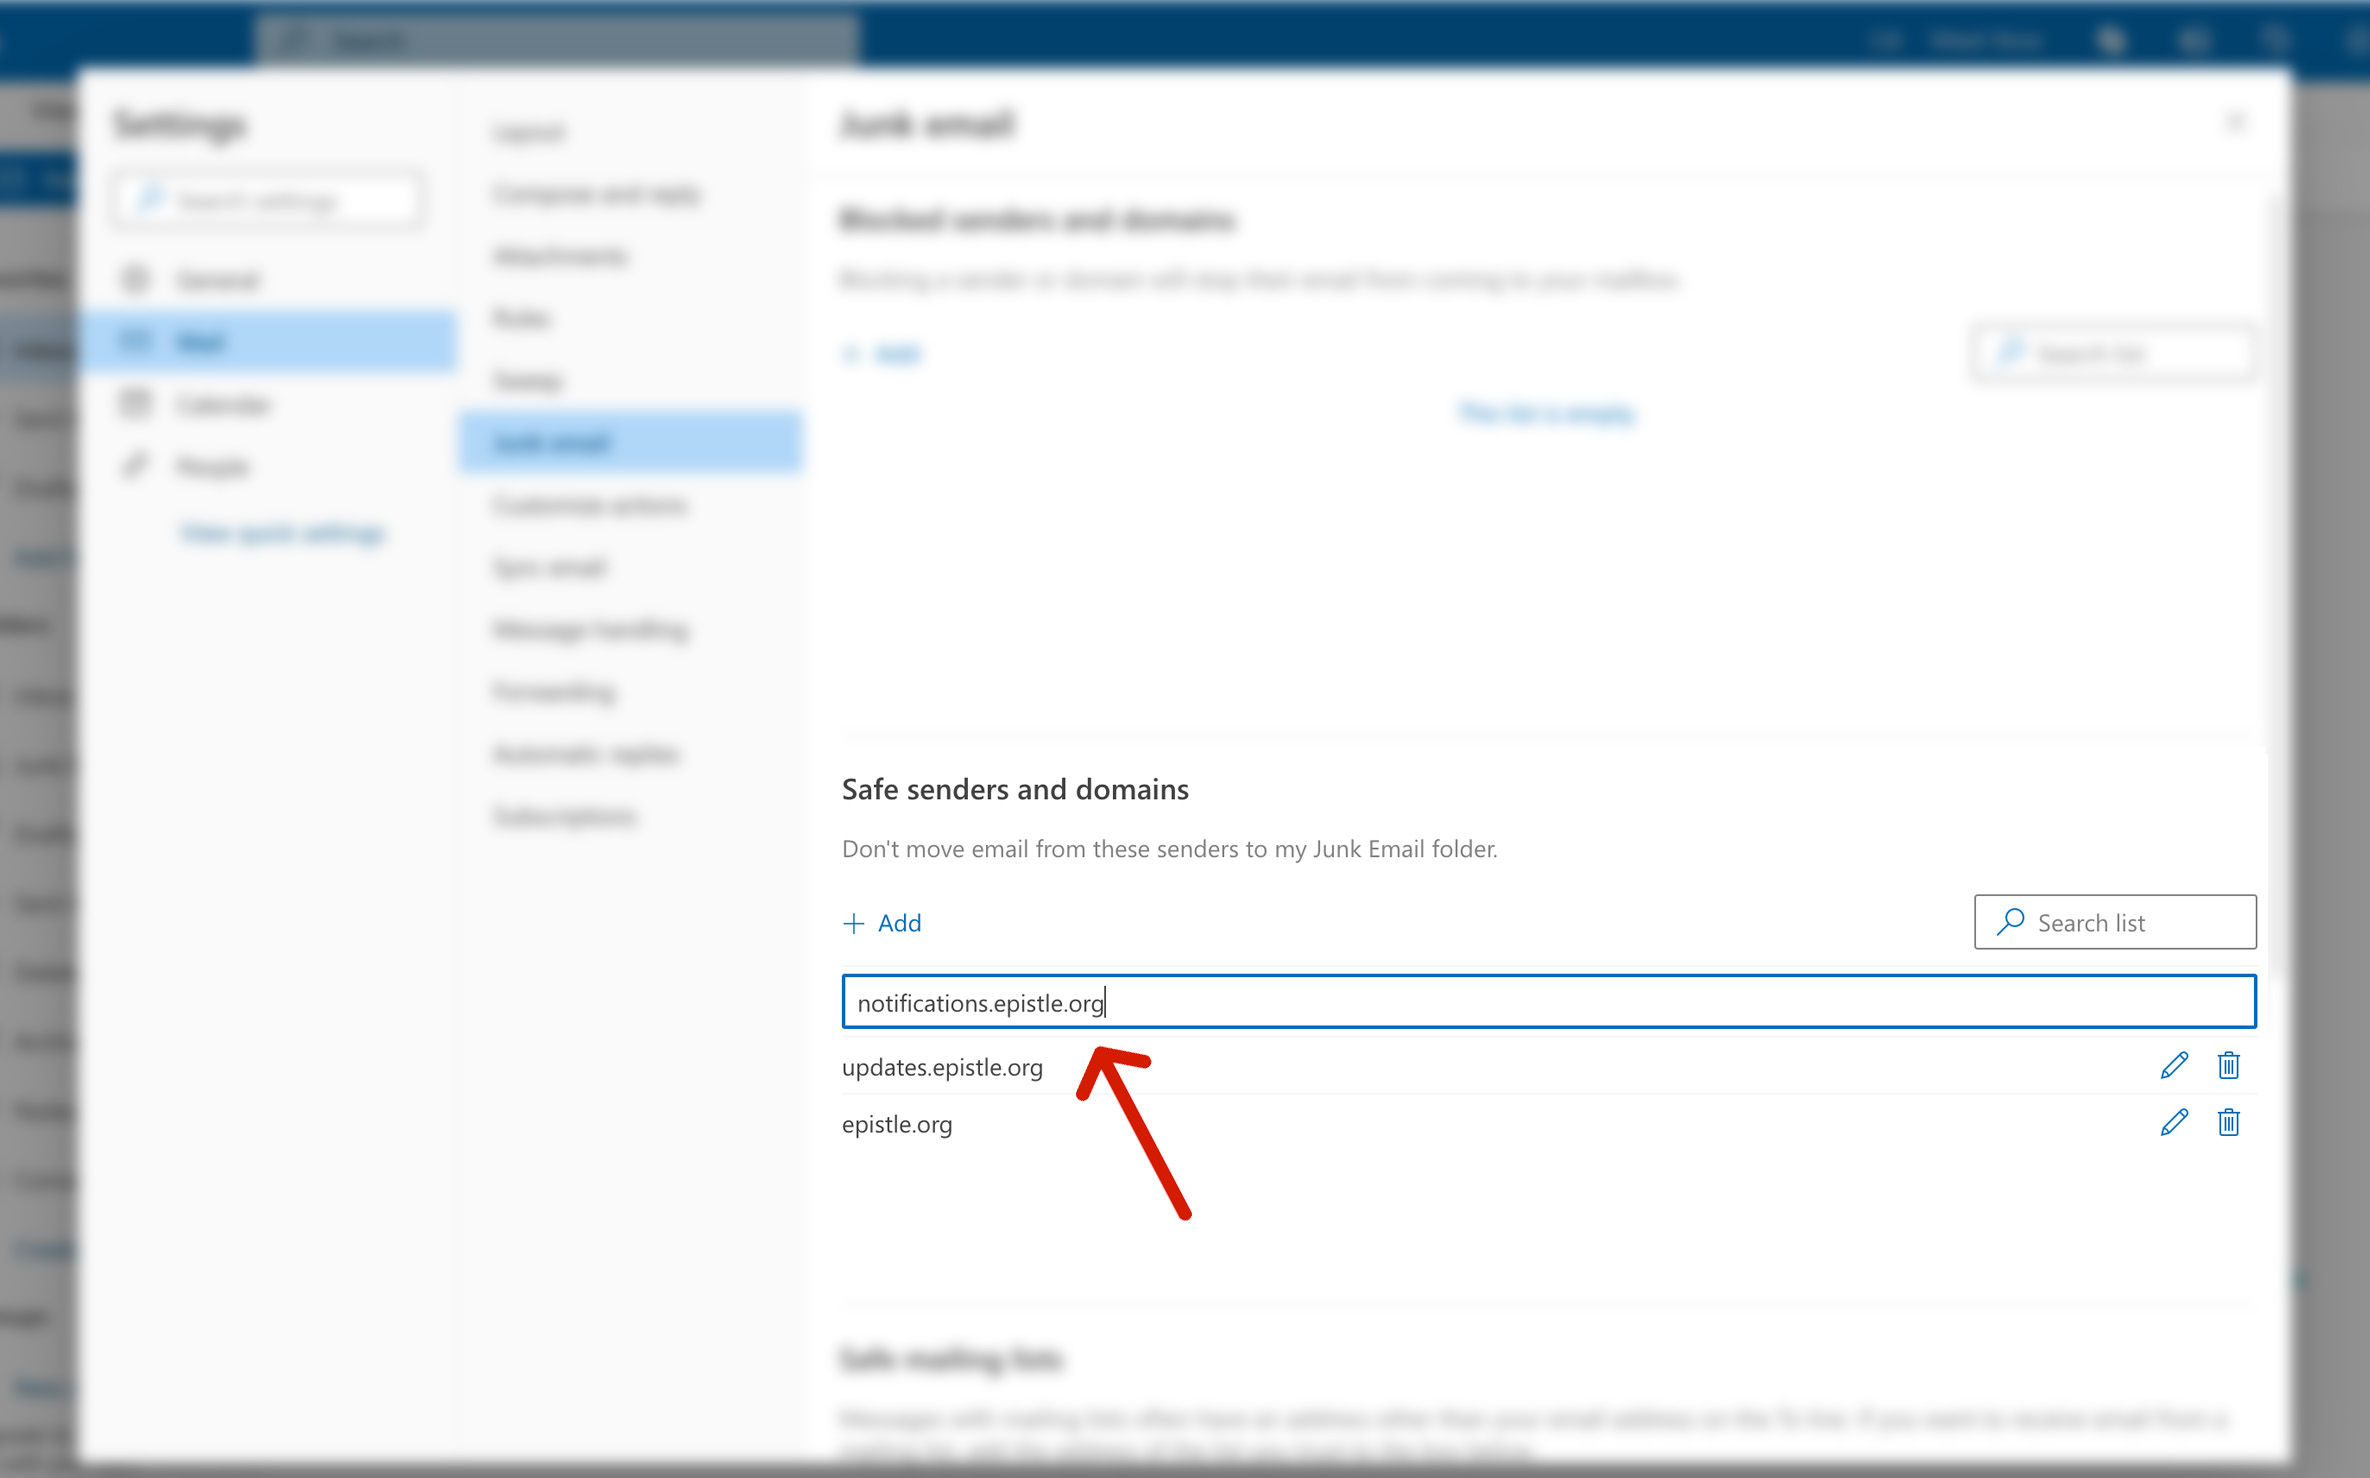Image resolution: width=2370 pixels, height=1478 pixels.
Task: Click pencil icon for epistle.org entry
Action: point(2173,1123)
